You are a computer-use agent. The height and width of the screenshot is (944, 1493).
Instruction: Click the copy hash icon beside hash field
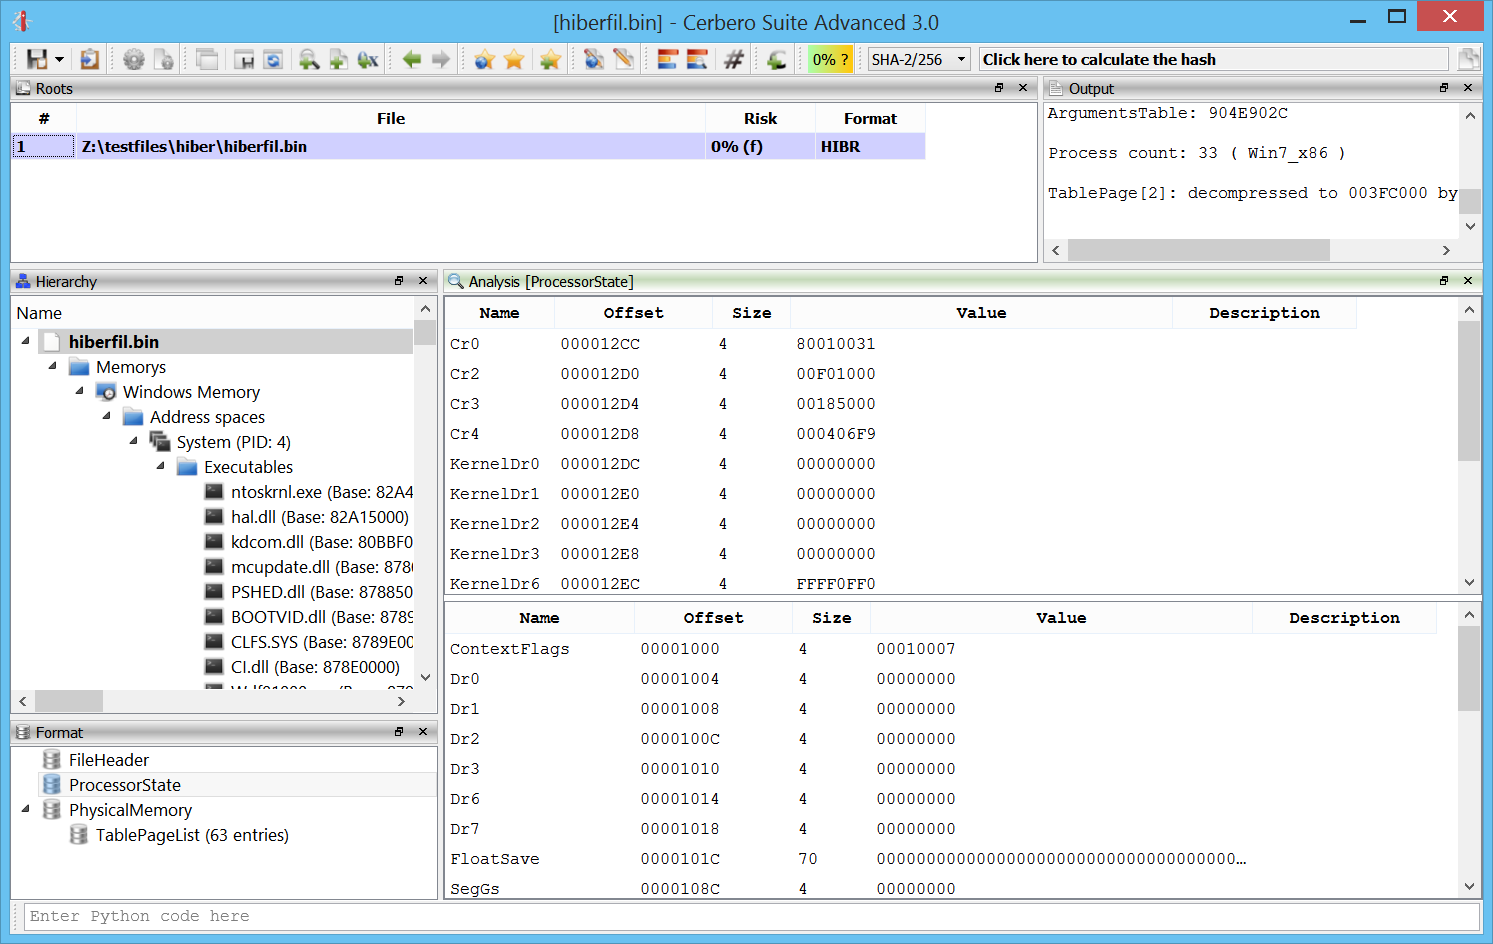tap(1468, 60)
